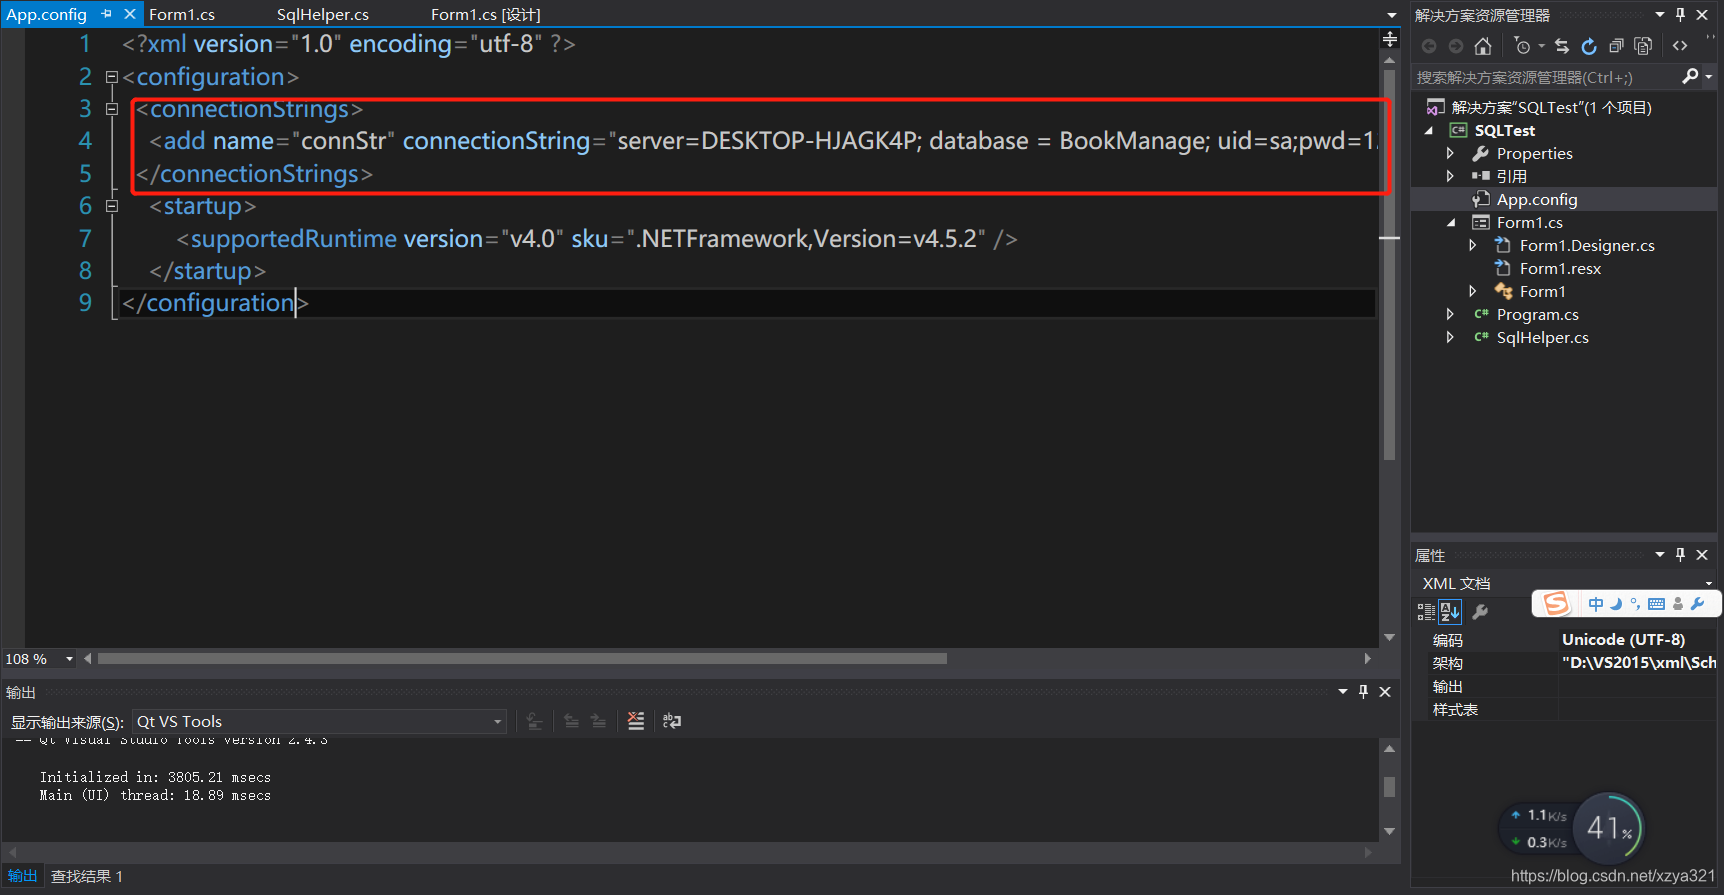This screenshot has width=1724, height=895.
Task: Click Sogou S logo on IME bar
Action: click(x=1556, y=604)
